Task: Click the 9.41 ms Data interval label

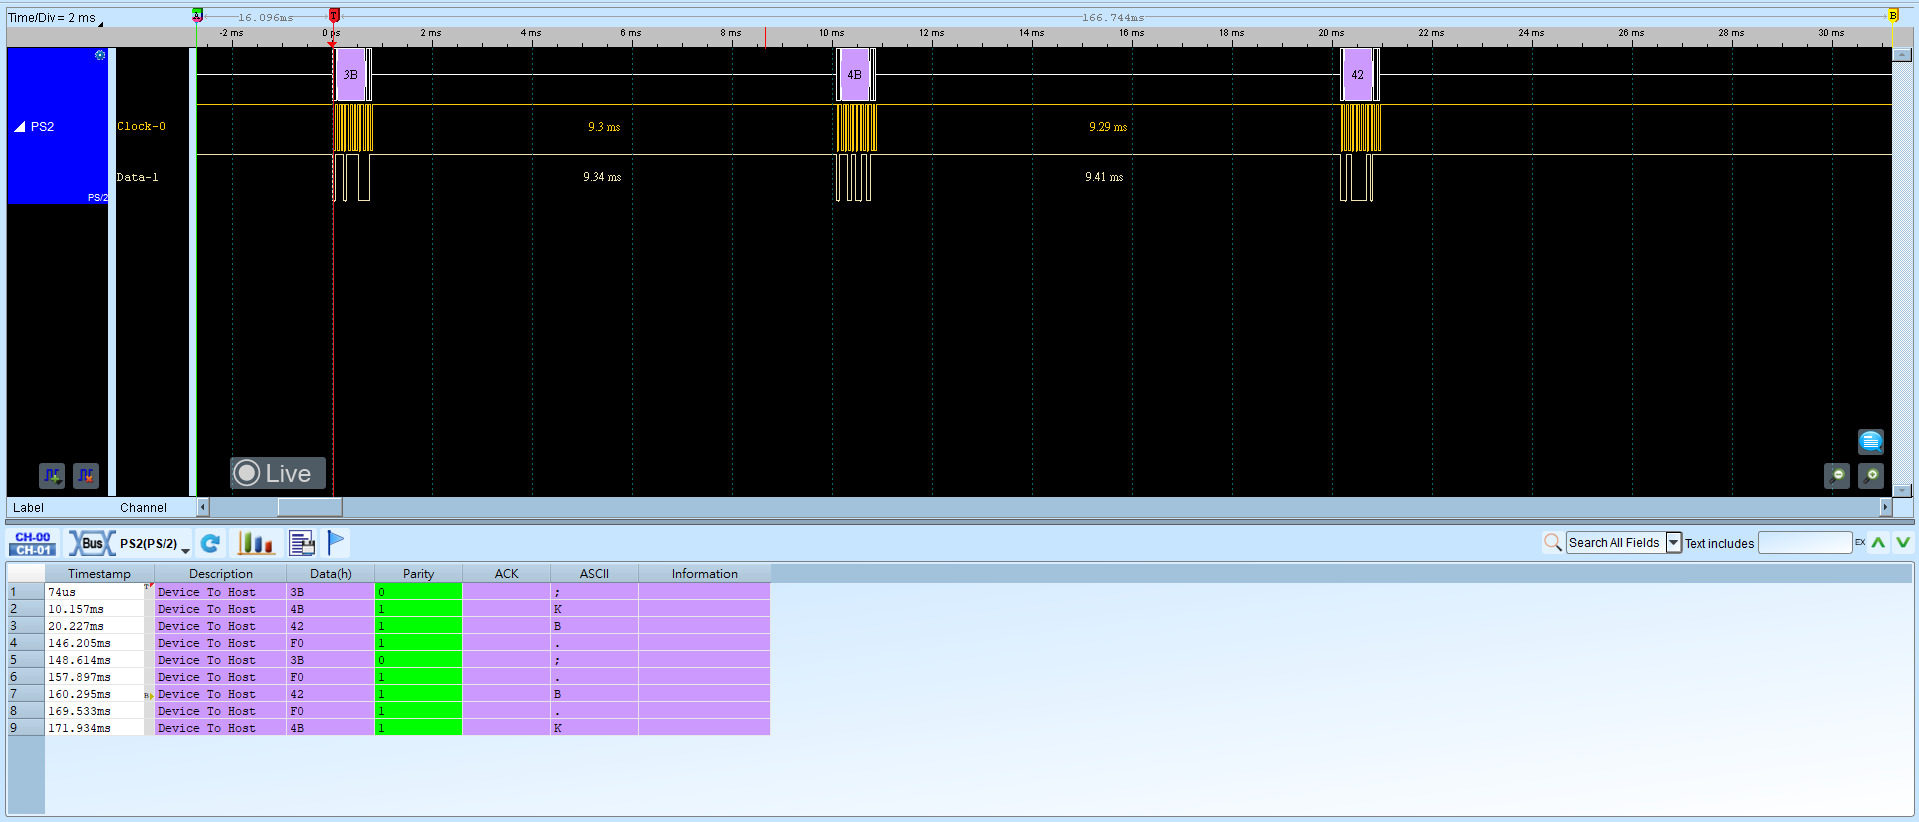Action: pos(1104,177)
